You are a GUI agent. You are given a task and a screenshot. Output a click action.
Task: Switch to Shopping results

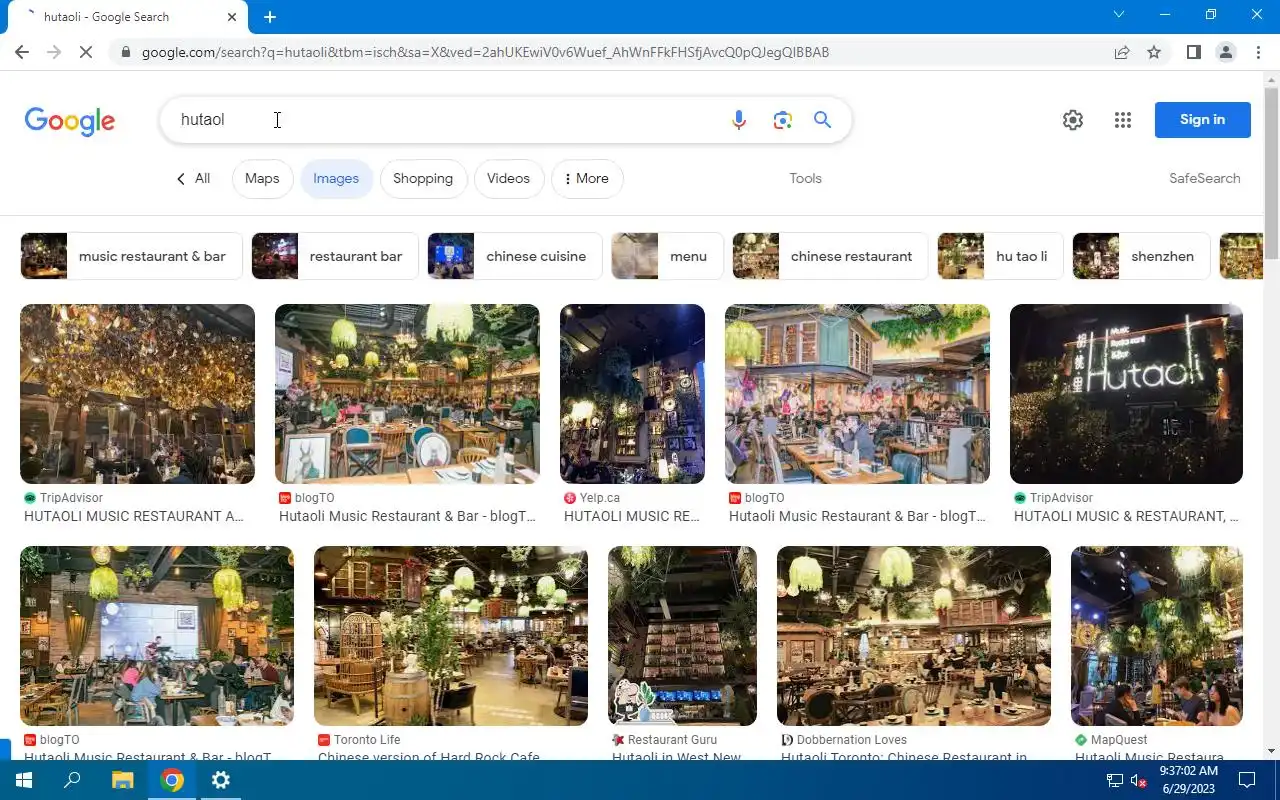click(423, 179)
